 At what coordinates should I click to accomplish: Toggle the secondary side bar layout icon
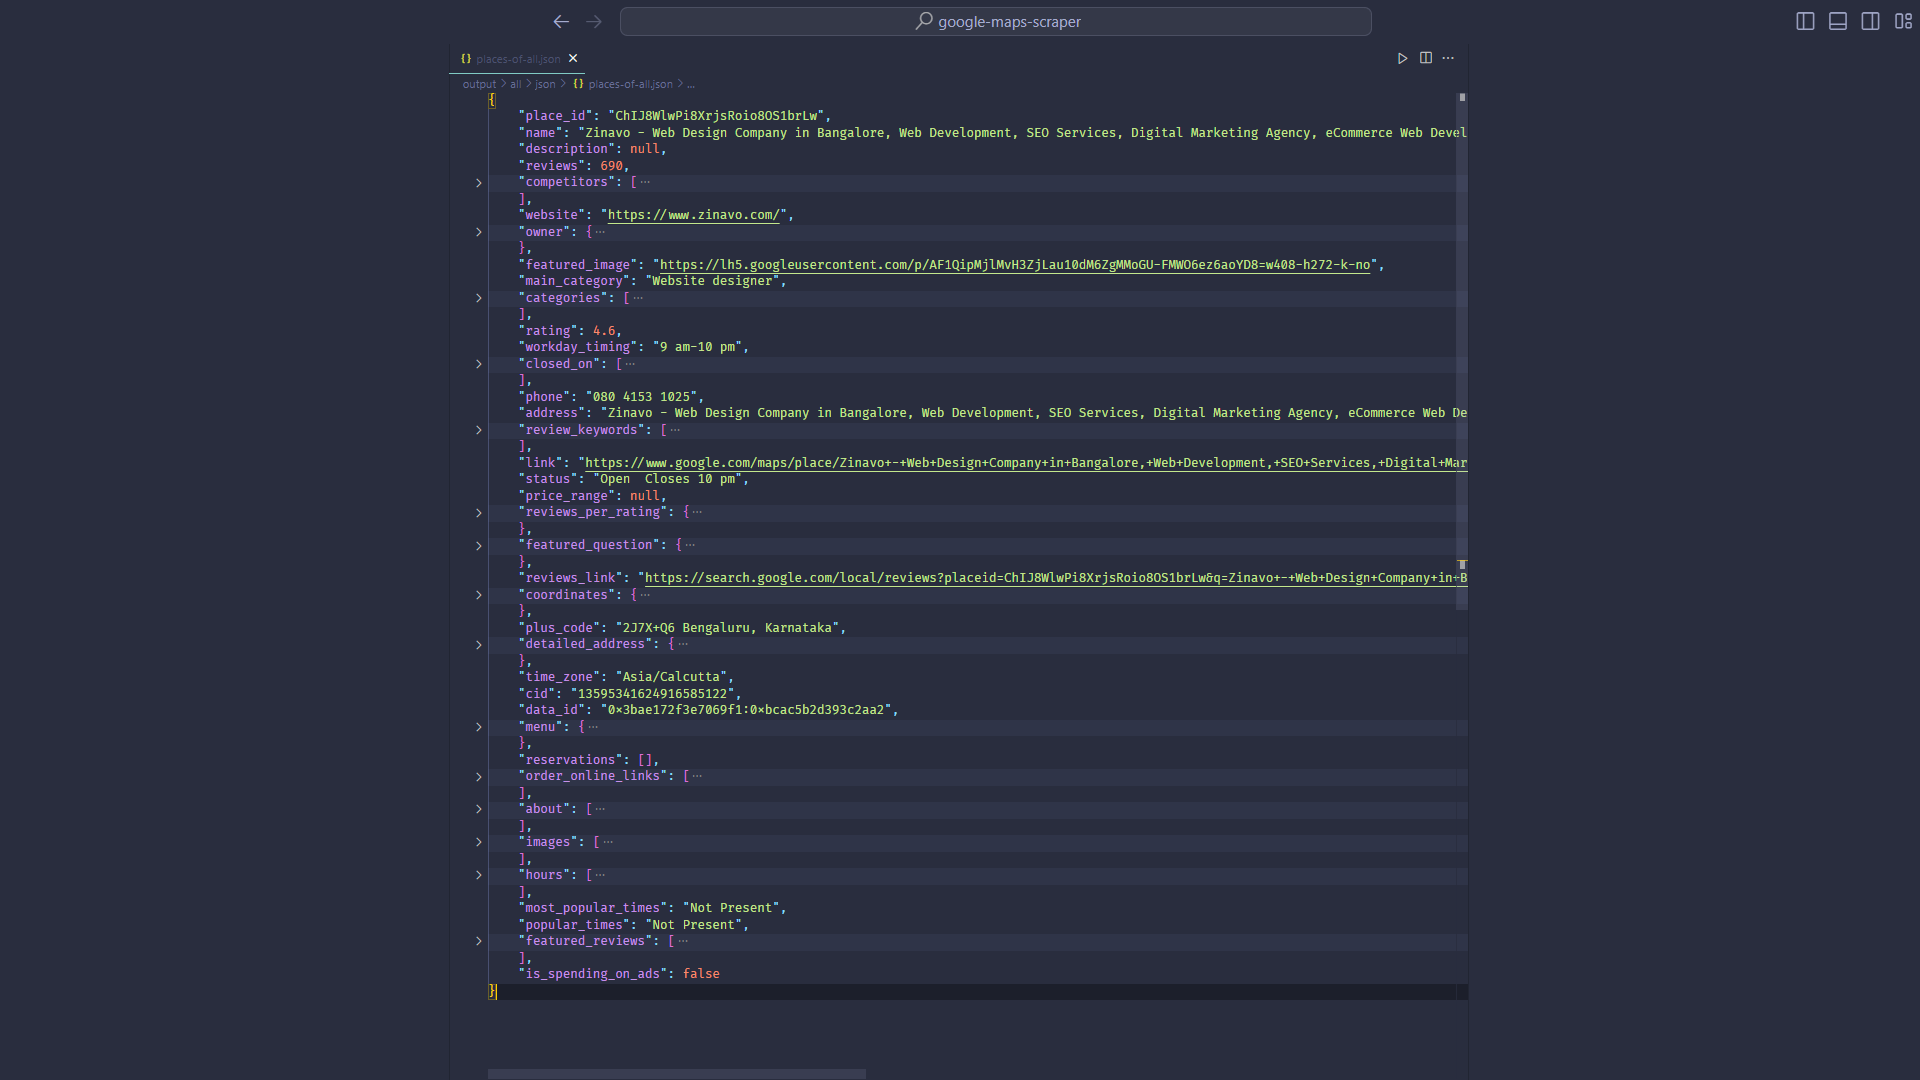1870,21
